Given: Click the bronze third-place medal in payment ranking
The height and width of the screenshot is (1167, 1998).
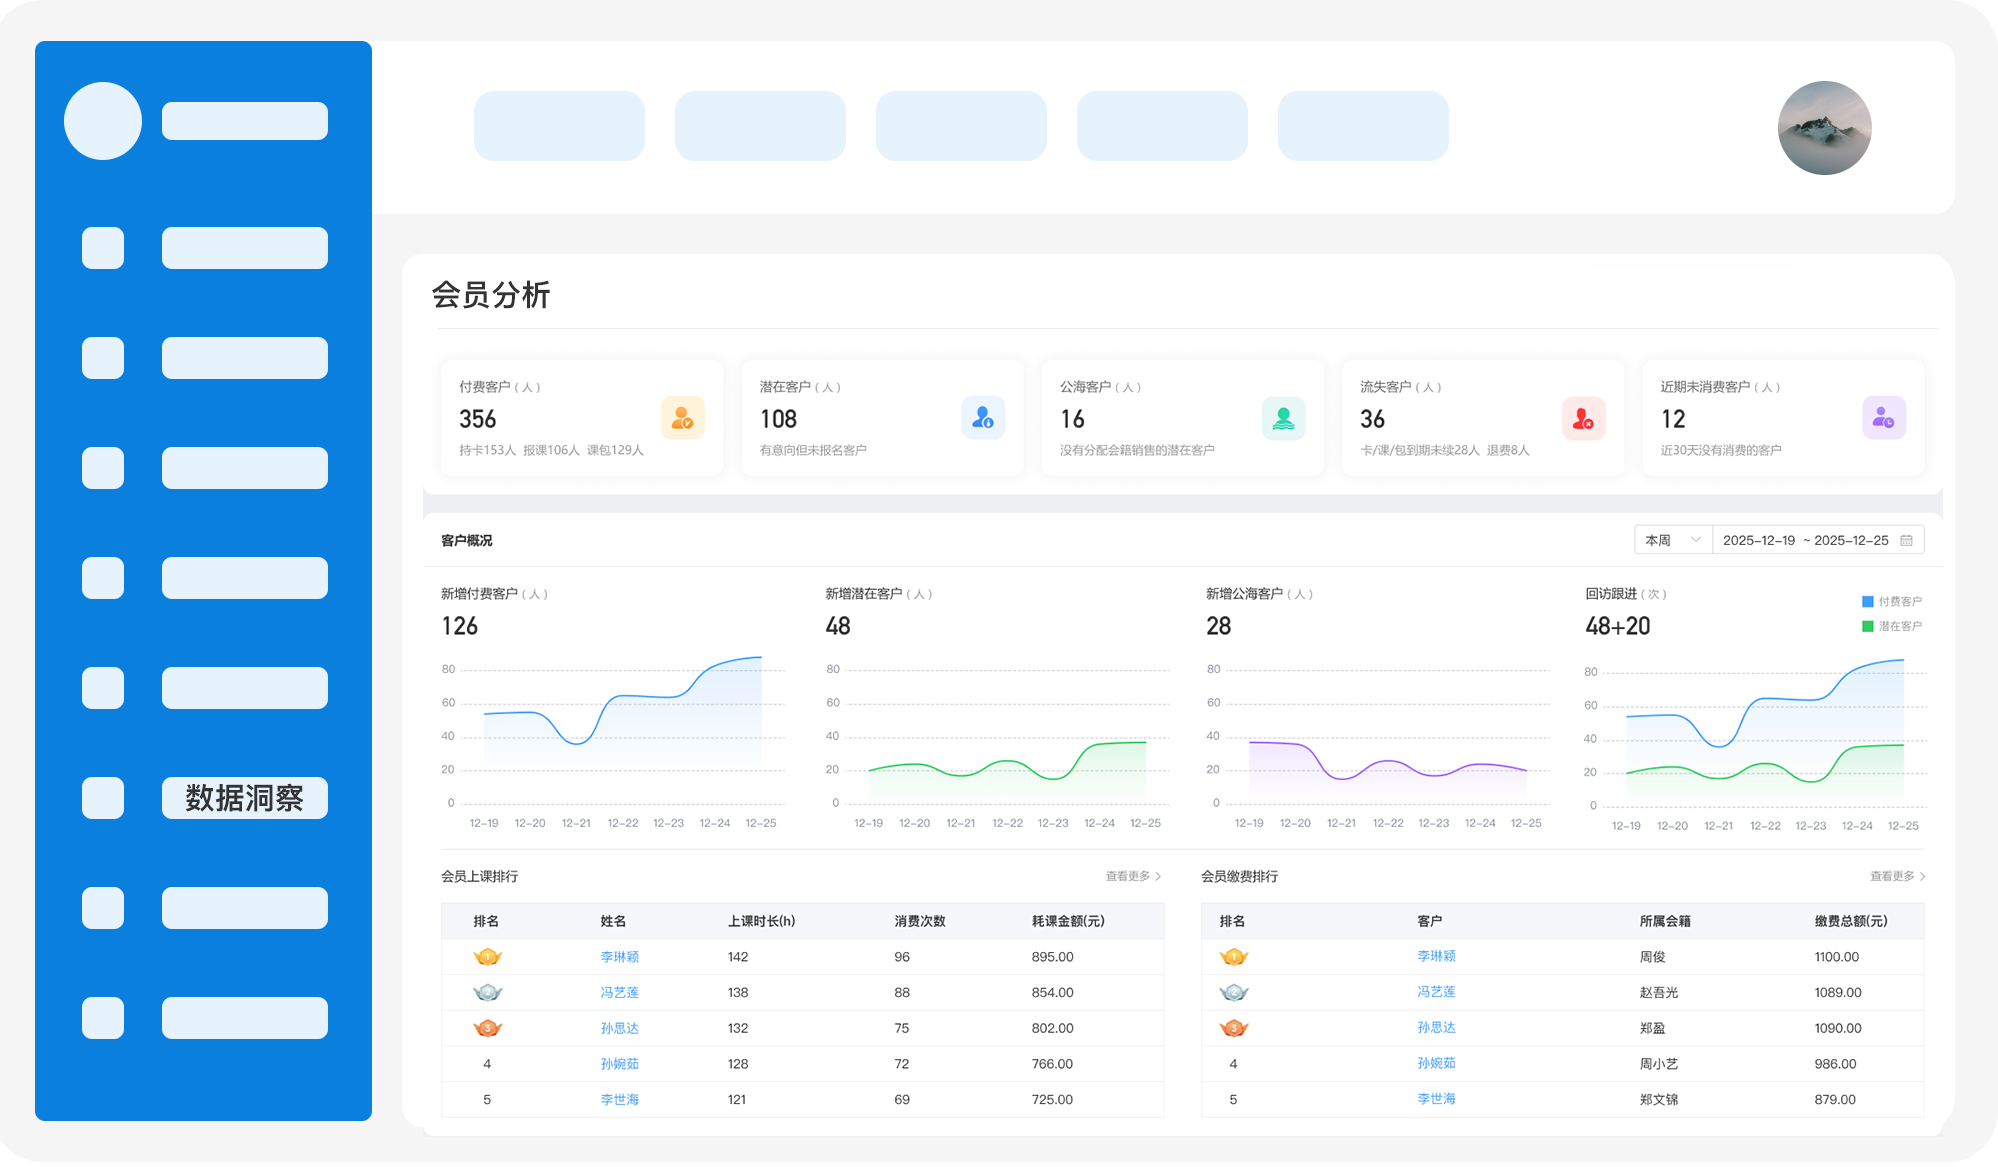Looking at the screenshot, I should (x=1234, y=1028).
